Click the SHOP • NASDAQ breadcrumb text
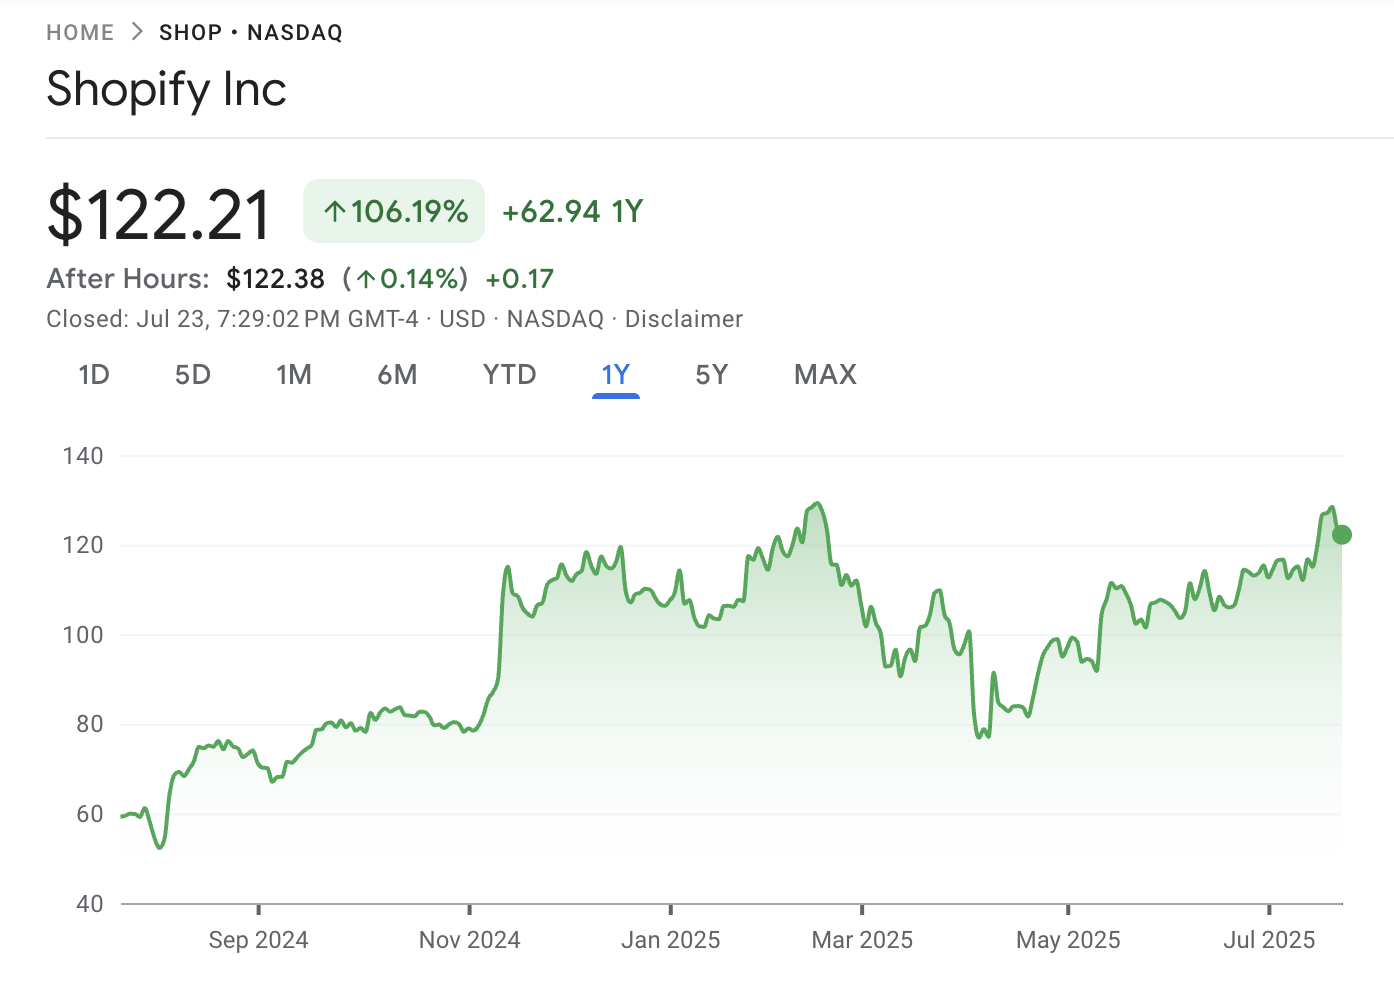1394x998 pixels. click(251, 33)
